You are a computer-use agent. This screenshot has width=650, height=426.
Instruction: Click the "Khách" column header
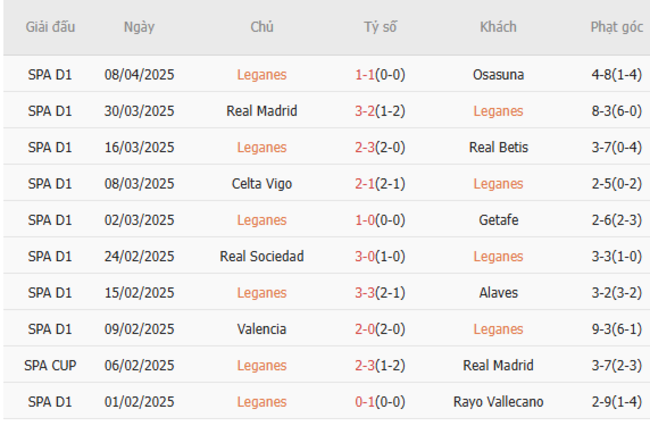(x=498, y=27)
